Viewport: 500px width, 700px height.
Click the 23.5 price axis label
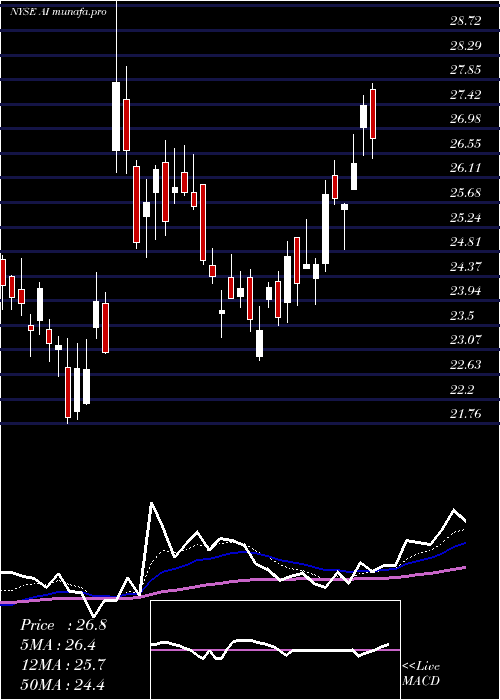(x=462, y=316)
